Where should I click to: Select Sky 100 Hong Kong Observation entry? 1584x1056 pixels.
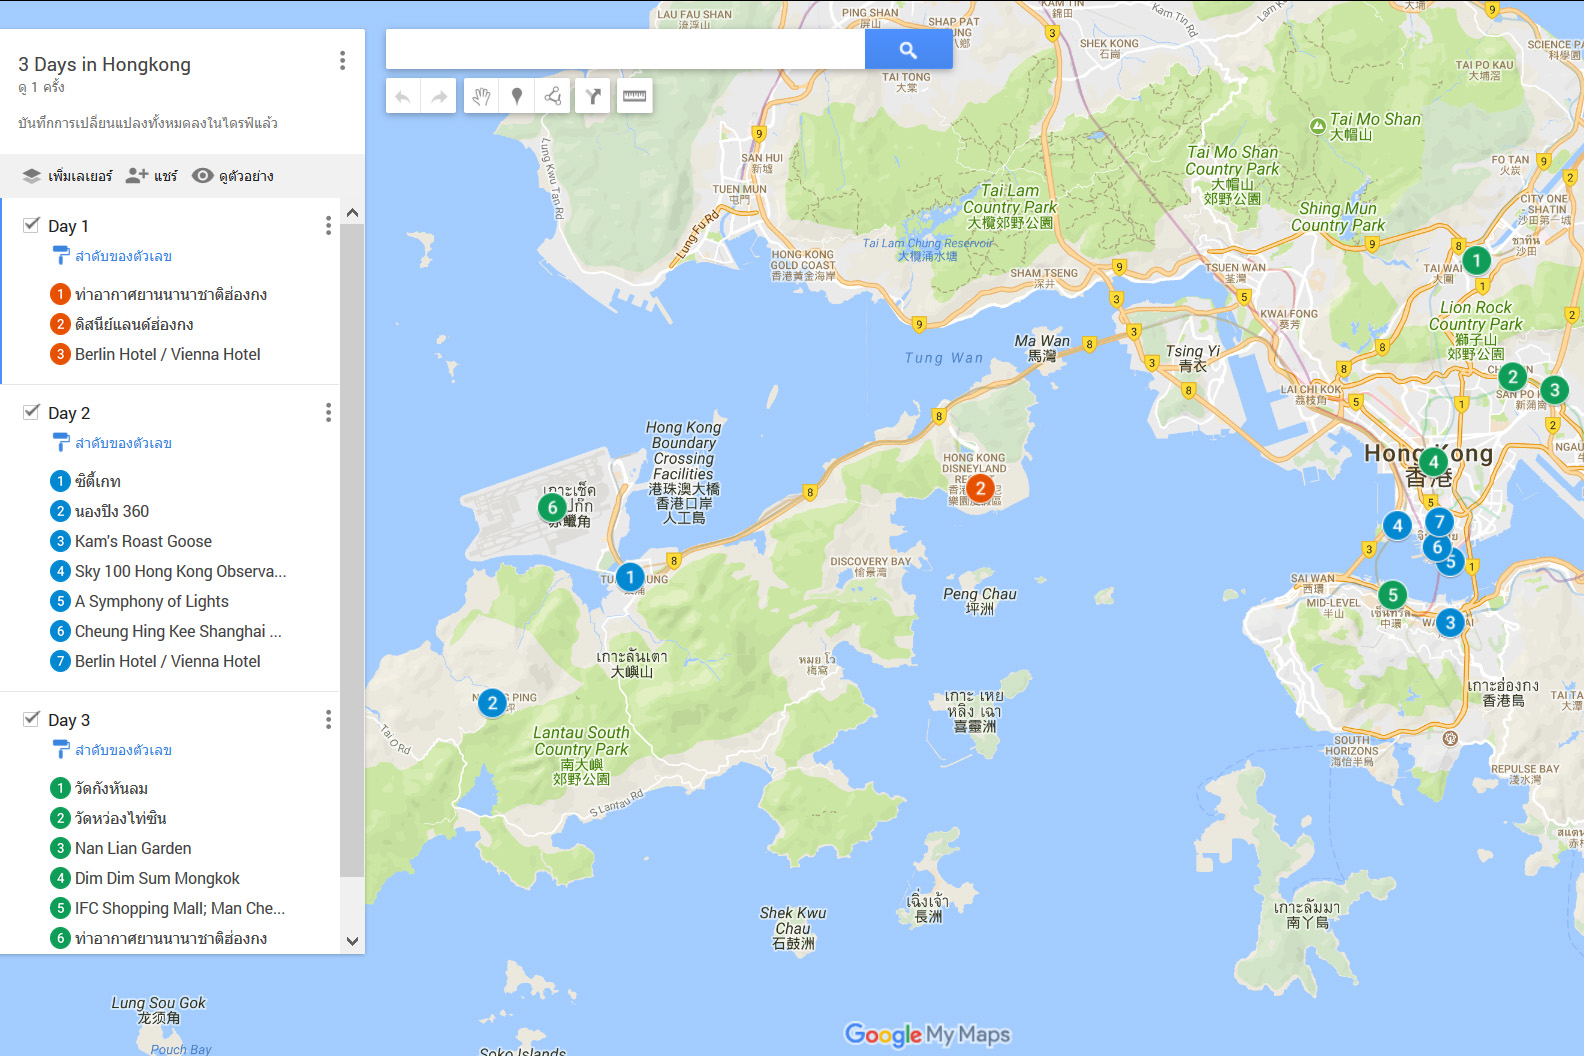coord(170,571)
